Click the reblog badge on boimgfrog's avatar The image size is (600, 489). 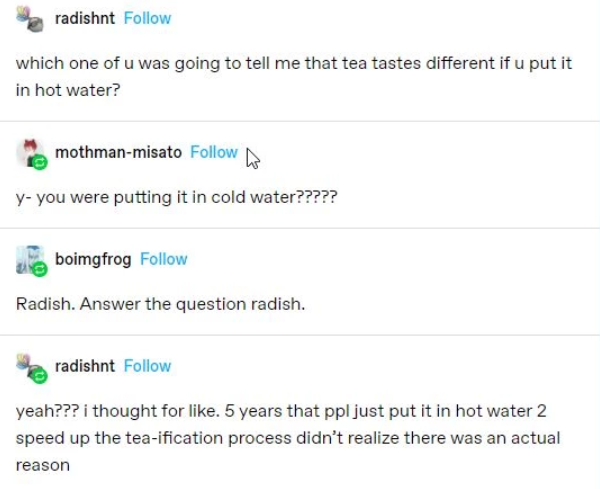click(40, 269)
